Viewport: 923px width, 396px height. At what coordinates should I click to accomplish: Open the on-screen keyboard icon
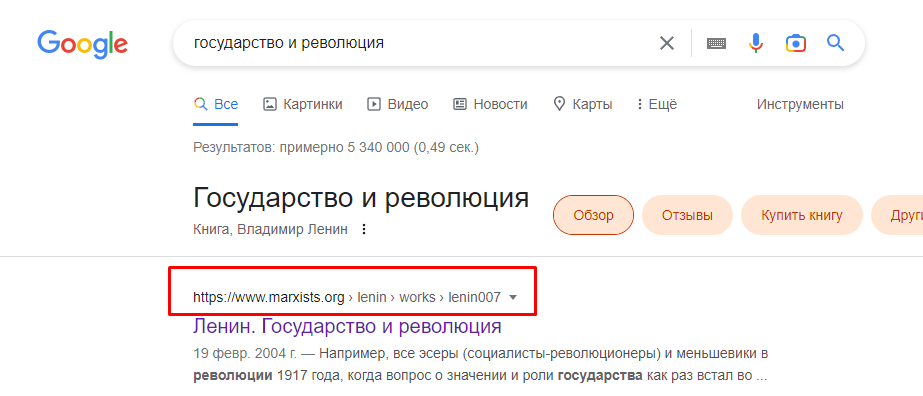(x=716, y=43)
